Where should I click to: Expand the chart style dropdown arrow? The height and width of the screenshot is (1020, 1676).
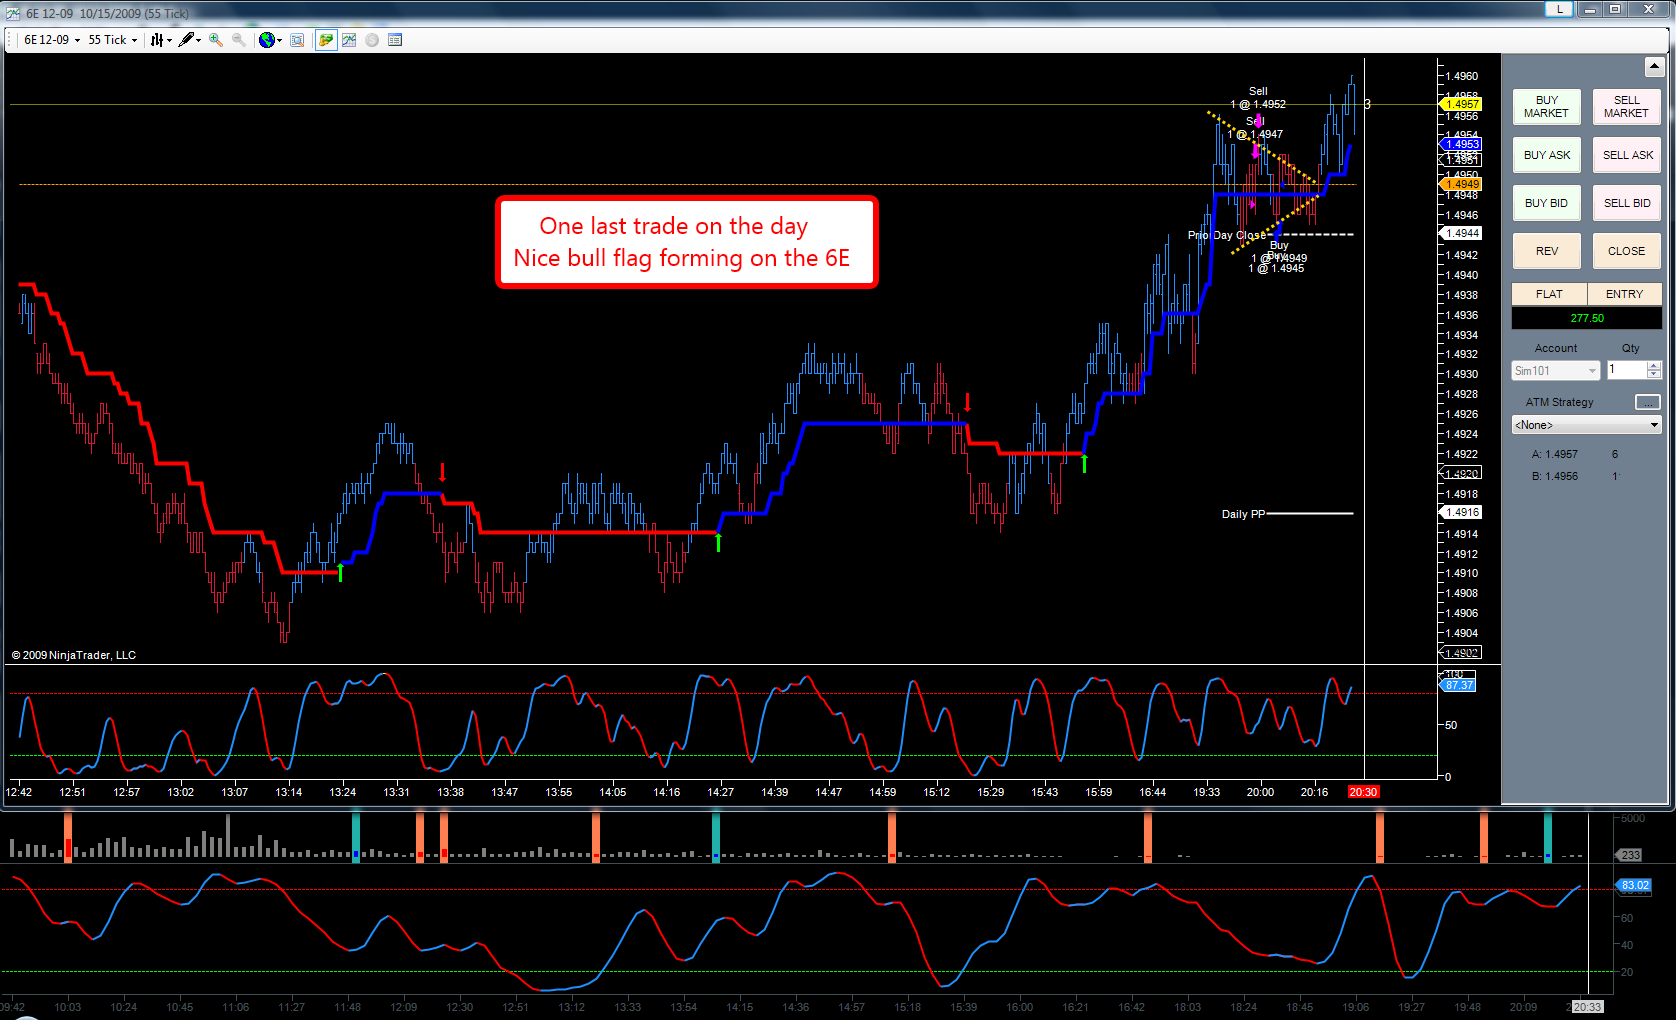170,40
